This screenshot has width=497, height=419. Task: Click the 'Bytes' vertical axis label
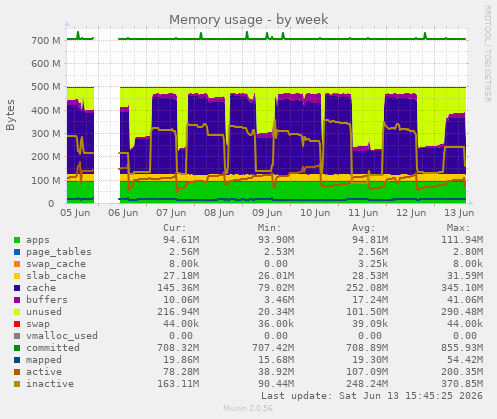pos(10,115)
